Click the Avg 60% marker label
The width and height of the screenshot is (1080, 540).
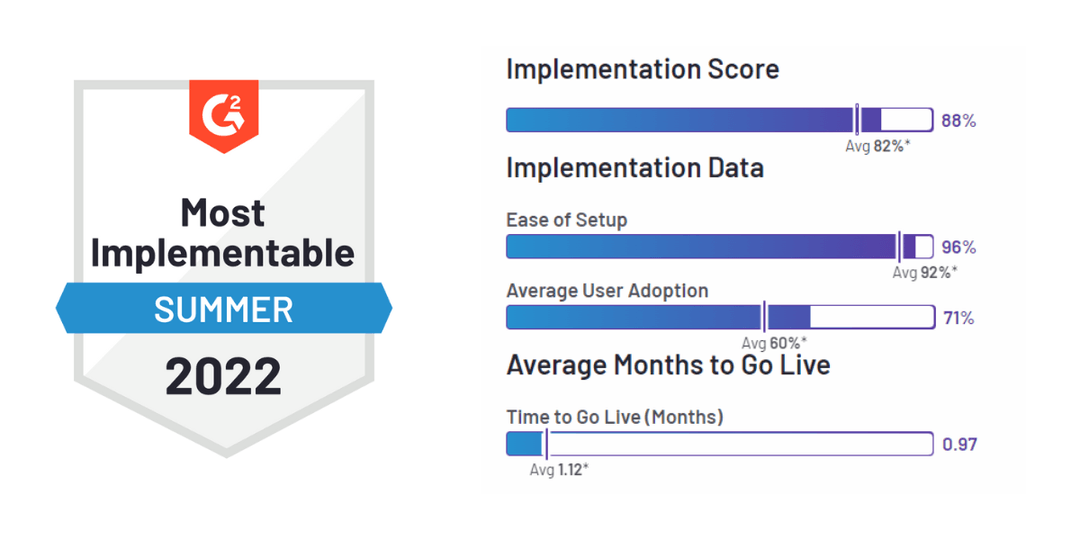click(774, 343)
